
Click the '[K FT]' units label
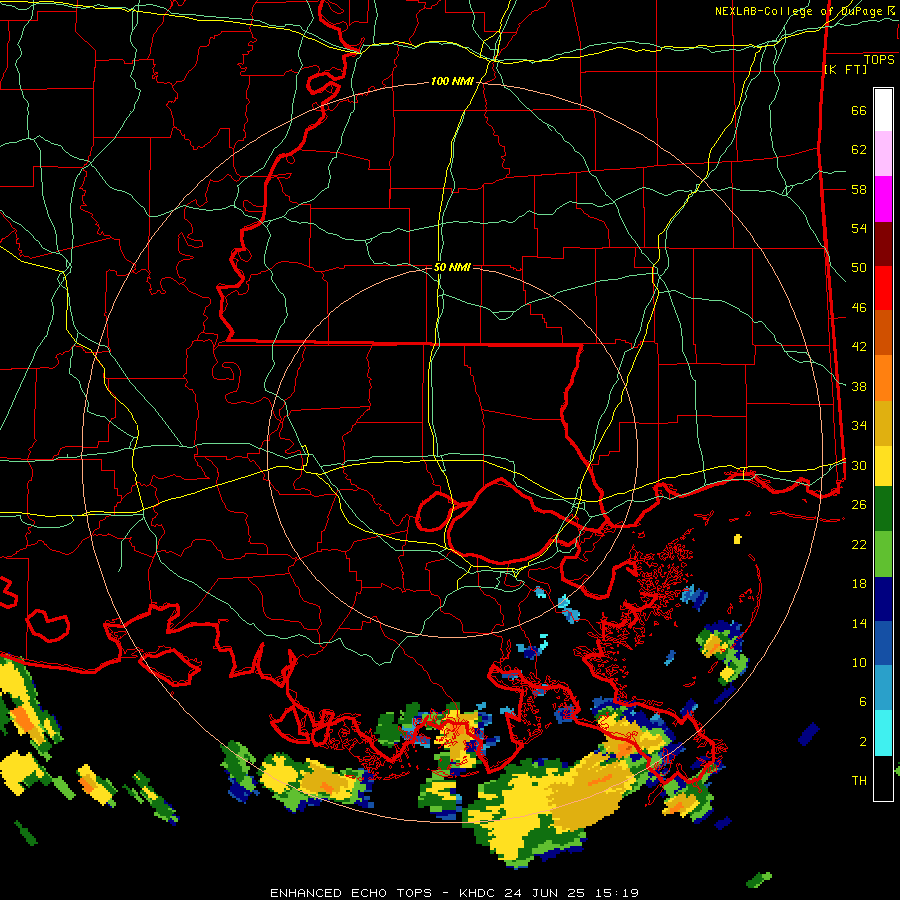[x=845, y=69]
